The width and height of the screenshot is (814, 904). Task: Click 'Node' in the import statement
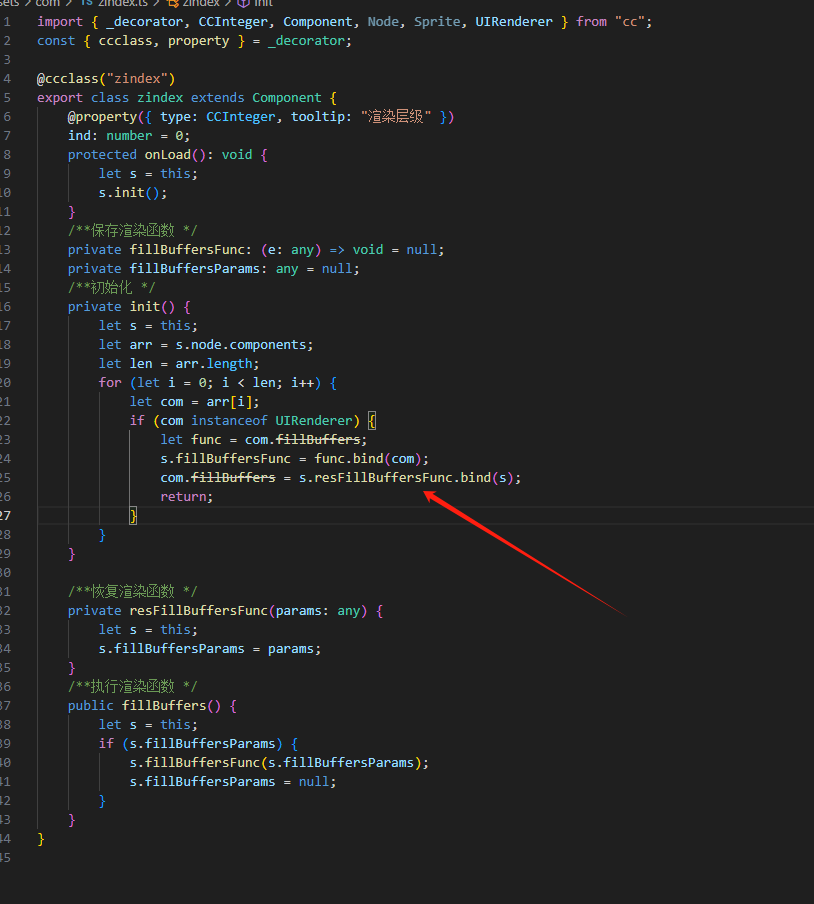click(383, 22)
